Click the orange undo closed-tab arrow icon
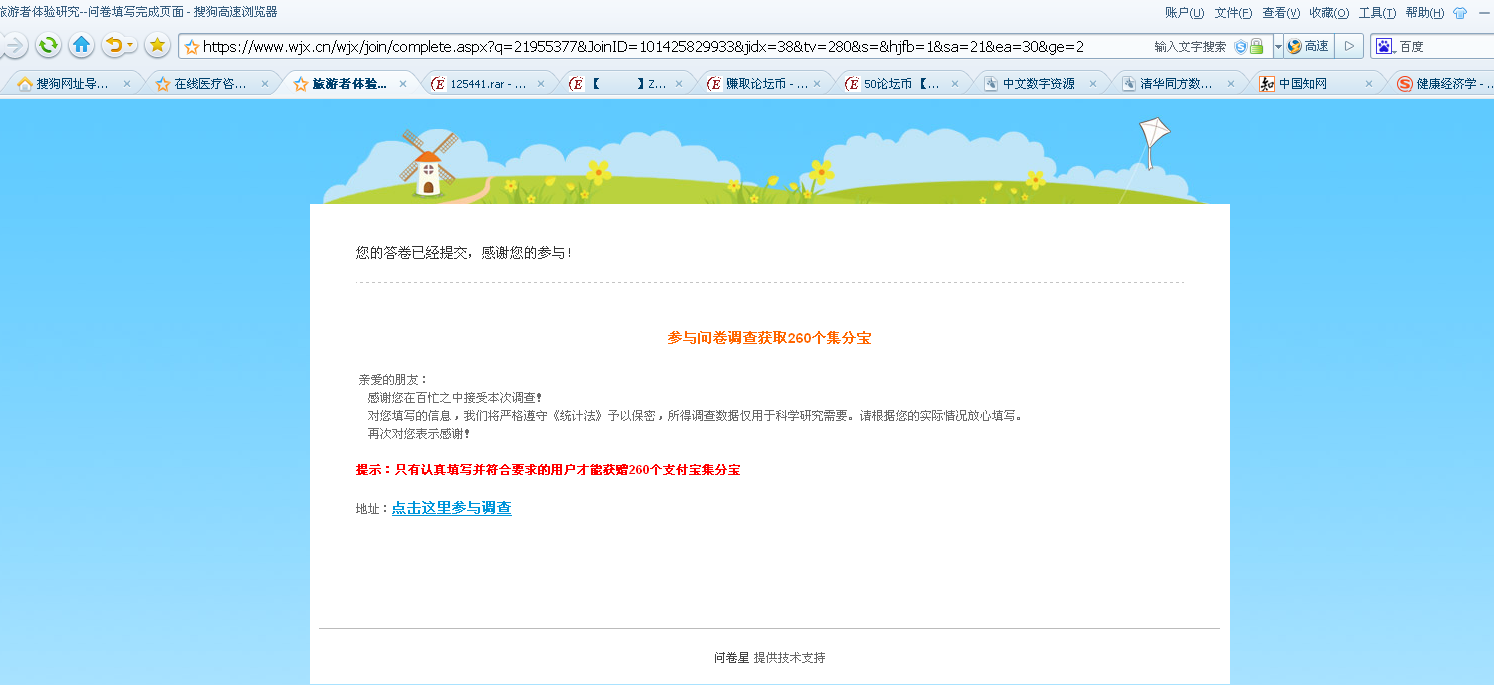Viewport: 1494px width, 685px height. coord(114,45)
